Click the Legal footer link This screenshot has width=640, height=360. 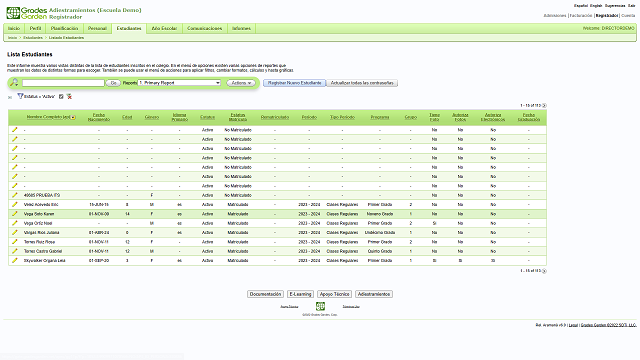(x=573, y=325)
